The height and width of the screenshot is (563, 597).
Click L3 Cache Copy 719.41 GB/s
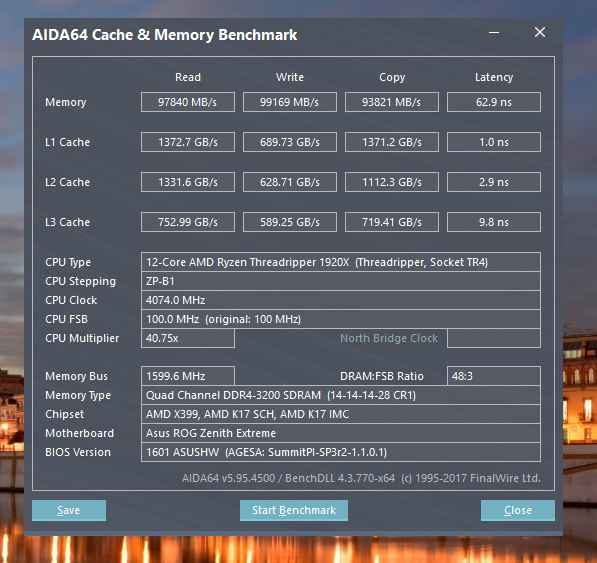(x=392, y=222)
